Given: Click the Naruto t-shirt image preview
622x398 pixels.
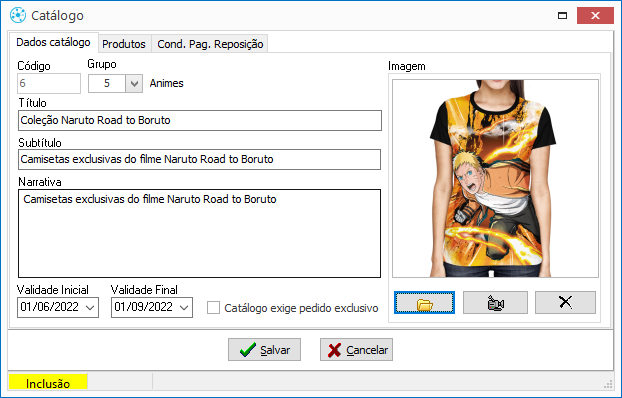Looking at the screenshot, I should (x=495, y=179).
